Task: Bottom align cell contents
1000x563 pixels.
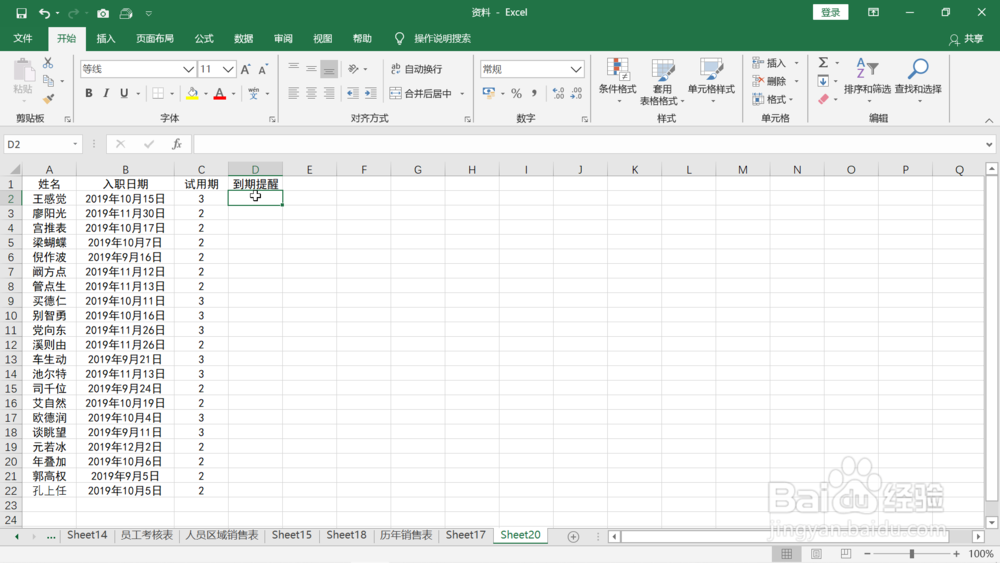Action: (x=329, y=68)
